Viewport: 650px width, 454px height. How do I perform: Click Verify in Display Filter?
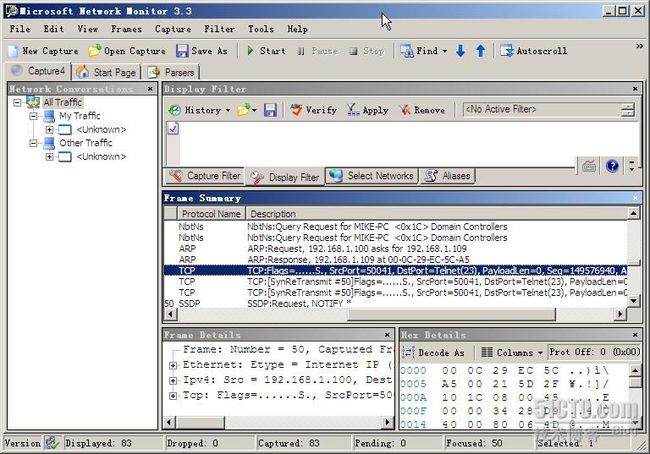314,110
